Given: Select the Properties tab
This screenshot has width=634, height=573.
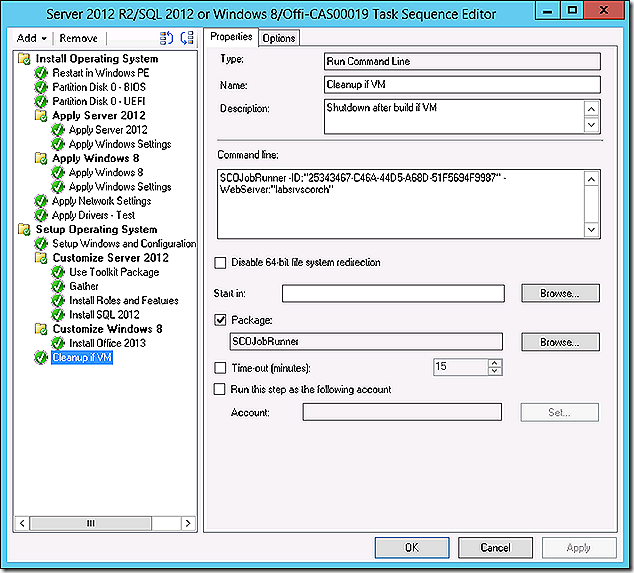Looking at the screenshot, I should [x=231, y=37].
